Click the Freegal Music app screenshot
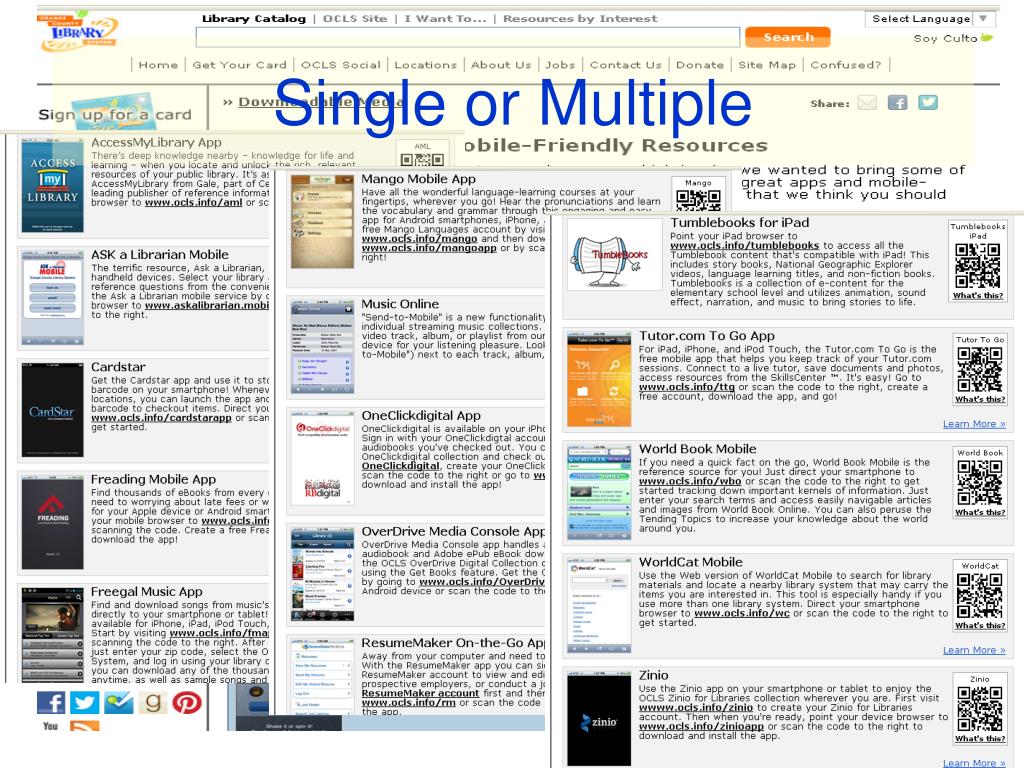Viewport: 1024px width, 768px height. (x=52, y=635)
